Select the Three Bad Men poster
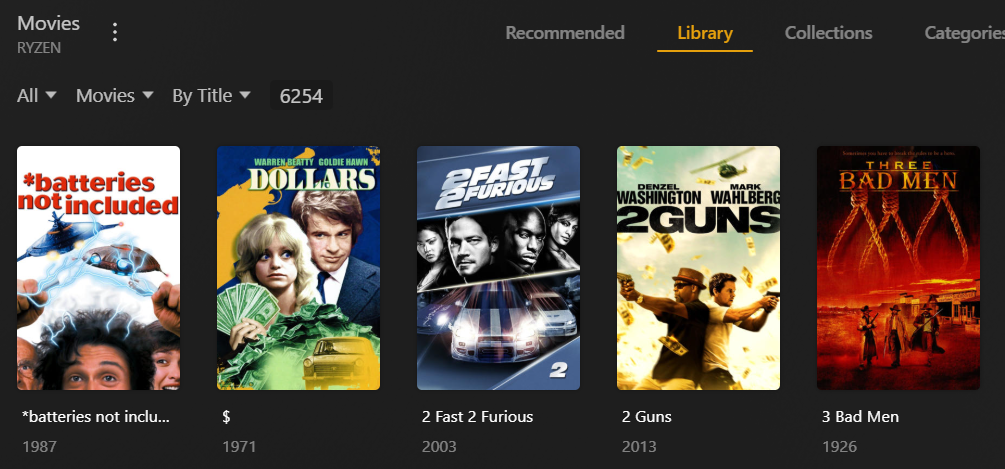The image size is (1005, 469). tap(898, 268)
